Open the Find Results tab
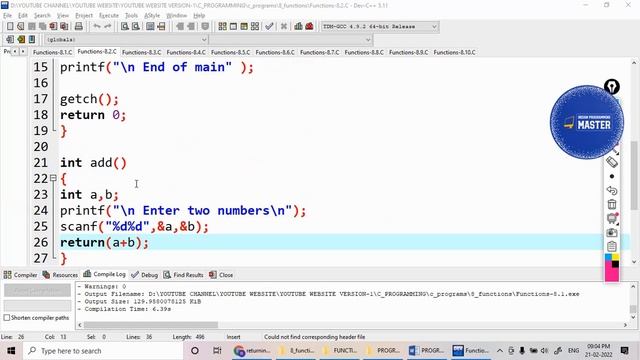This screenshot has height=360, width=640. tap(183, 275)
